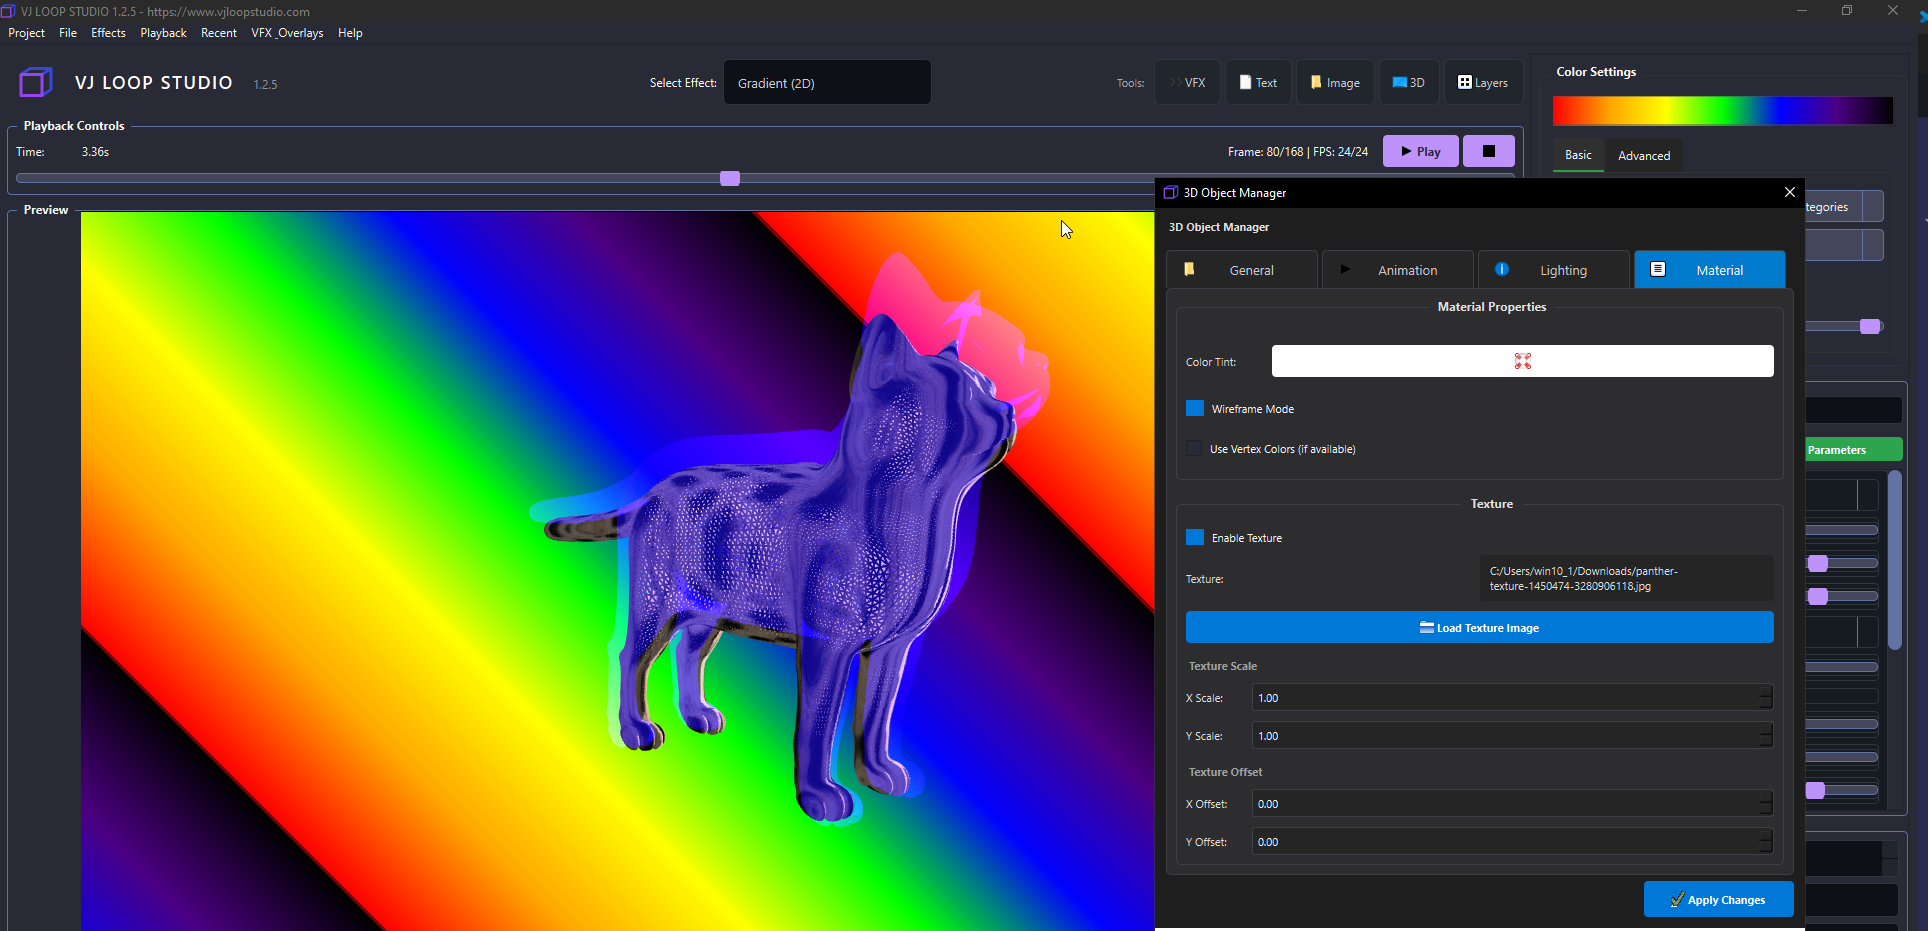Open the Select Effect Gradient (2D) dropdown

point(827,82)
